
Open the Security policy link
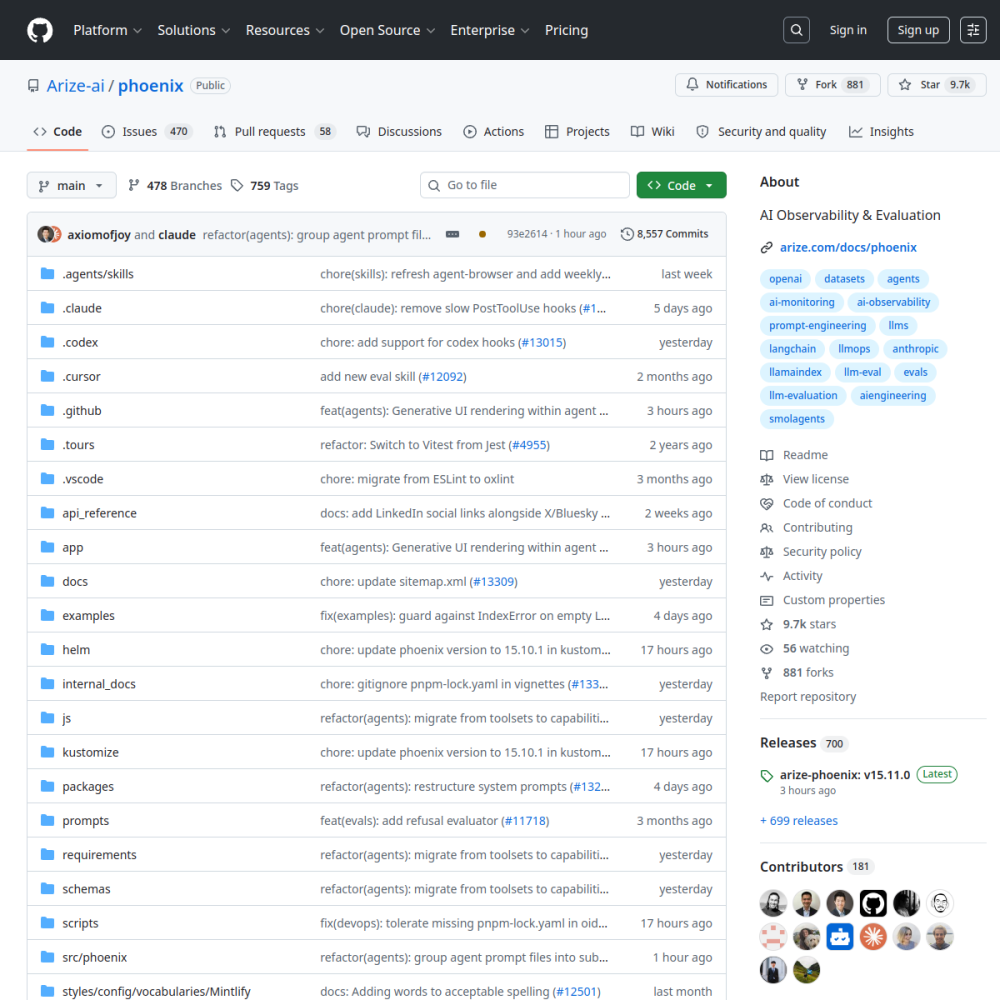[x=822, y=552]
